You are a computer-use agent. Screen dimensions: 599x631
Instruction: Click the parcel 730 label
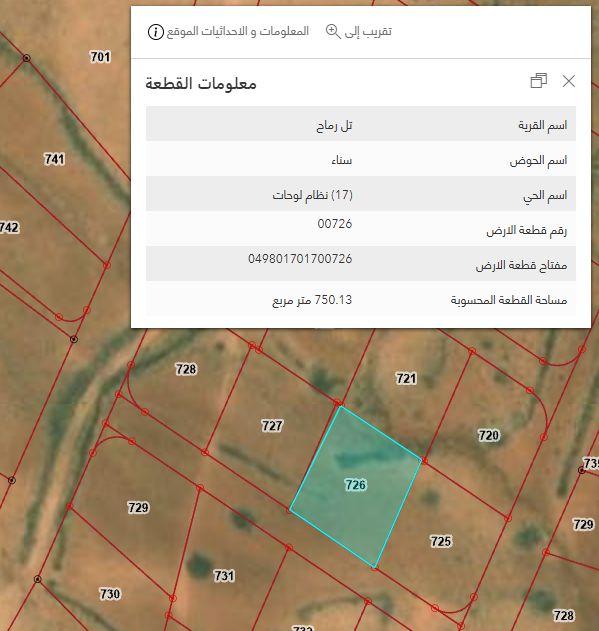110,594
